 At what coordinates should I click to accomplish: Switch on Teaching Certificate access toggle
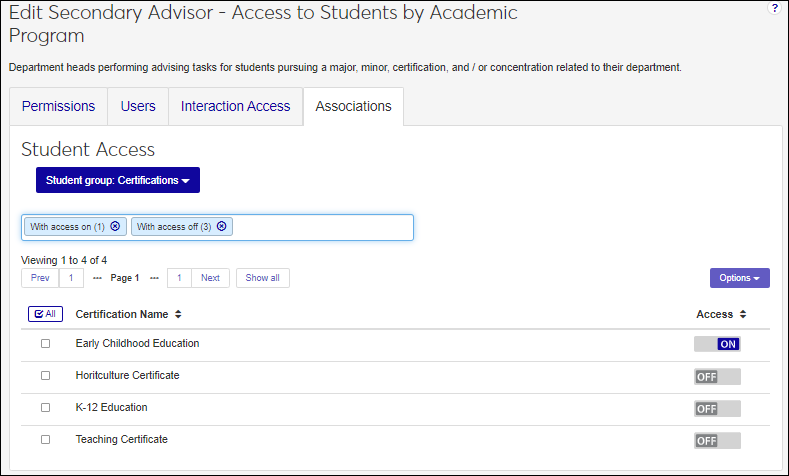pos(717,440)
